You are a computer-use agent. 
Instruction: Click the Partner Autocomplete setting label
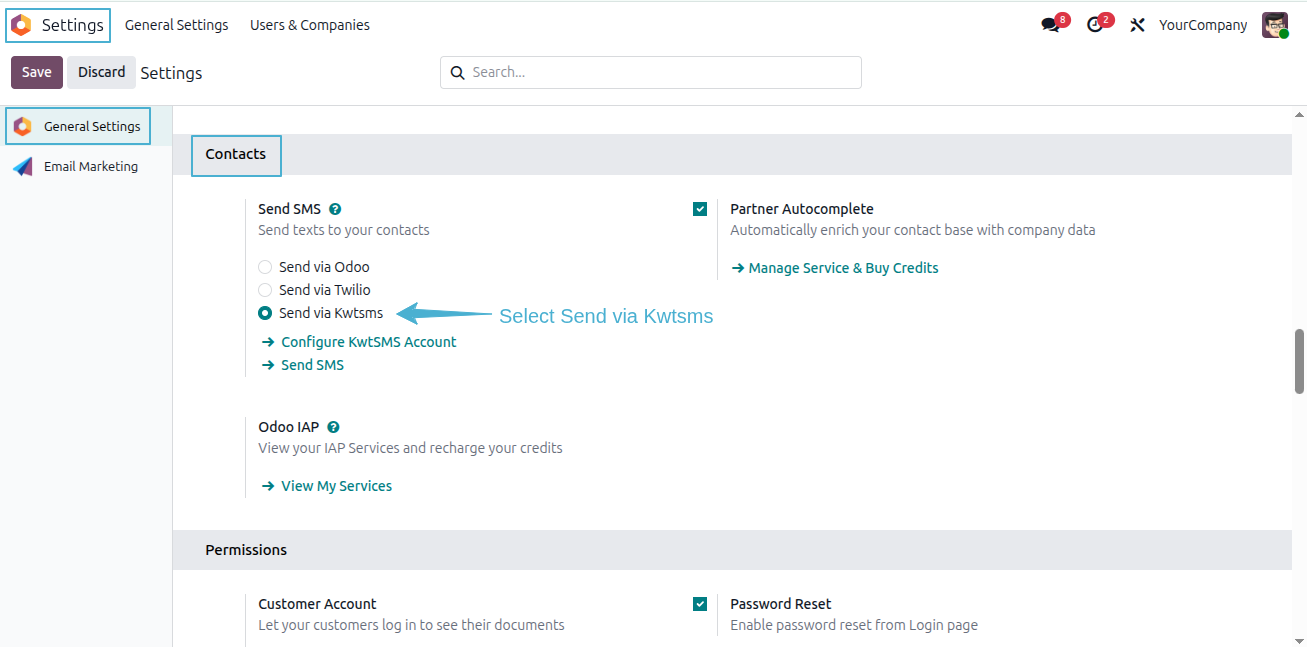[x=802, y=209]
